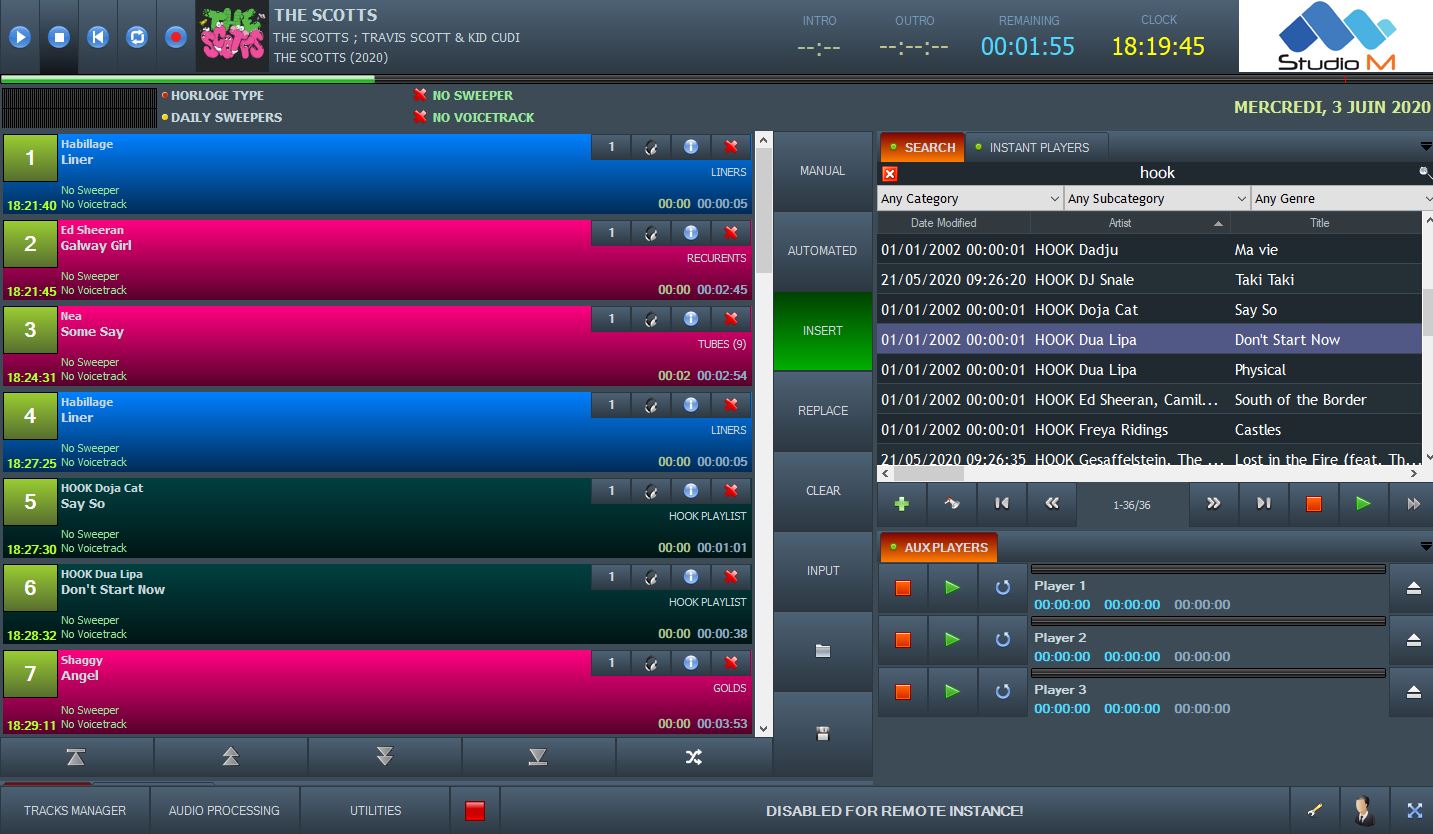Go to first page of search results
Viewport: 1433px width, 834px height.
pos(1002,504)
